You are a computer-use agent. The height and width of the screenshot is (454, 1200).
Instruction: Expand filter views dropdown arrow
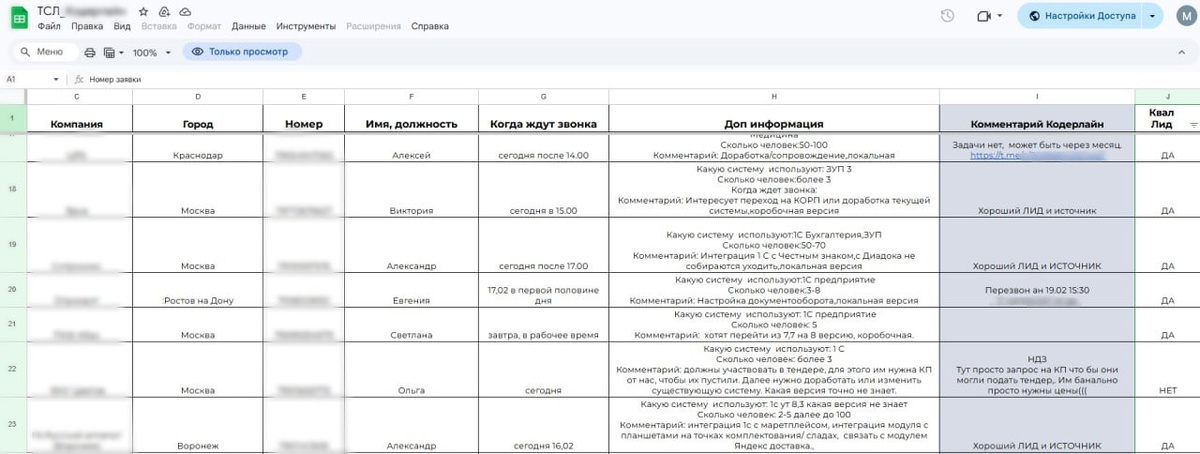click(x=121, y=52)
